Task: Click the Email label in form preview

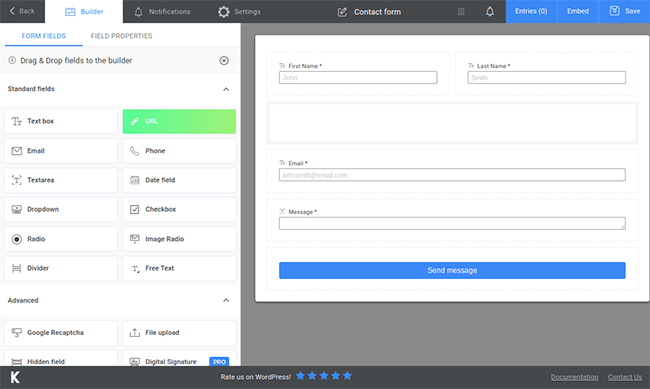Action: coord(298,163)
